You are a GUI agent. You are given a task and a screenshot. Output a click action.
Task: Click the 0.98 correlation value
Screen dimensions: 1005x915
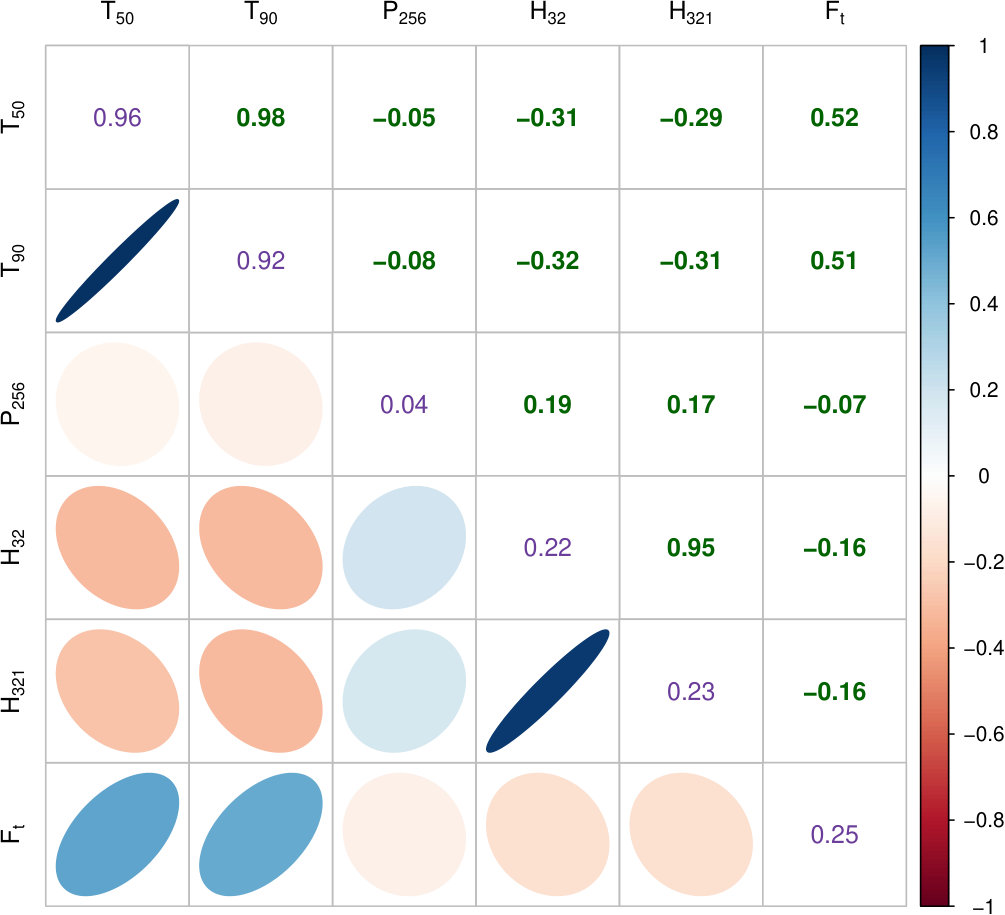[x=261, y=118]
